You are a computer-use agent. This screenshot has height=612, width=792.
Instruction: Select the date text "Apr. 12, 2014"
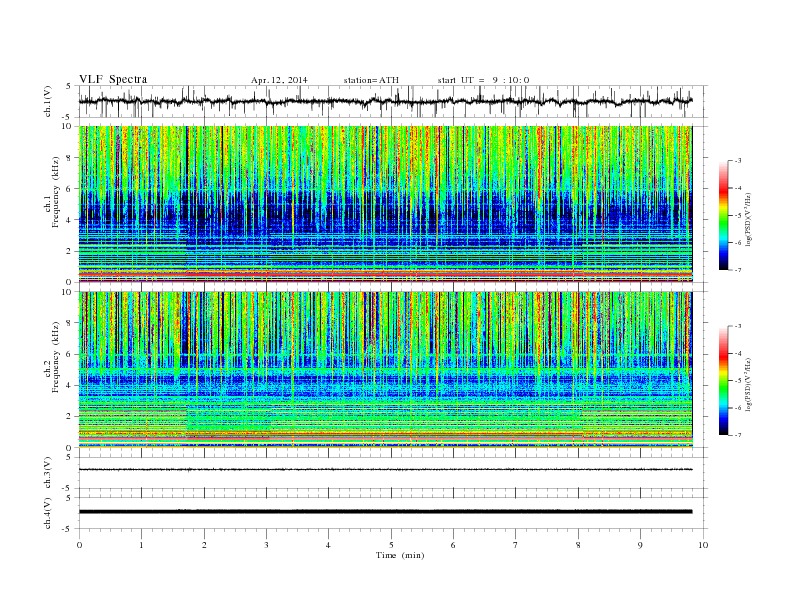click(x=279, y=80)
